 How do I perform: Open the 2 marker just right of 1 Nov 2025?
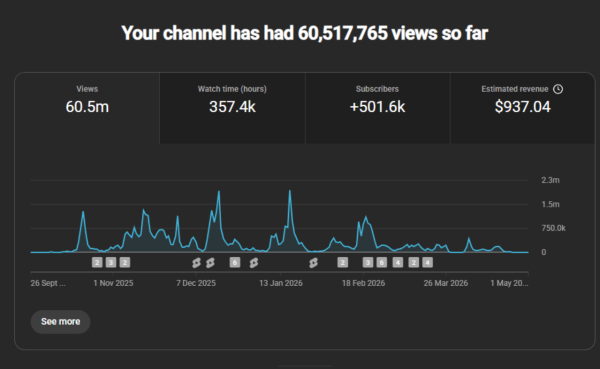(x=125, y=263)
